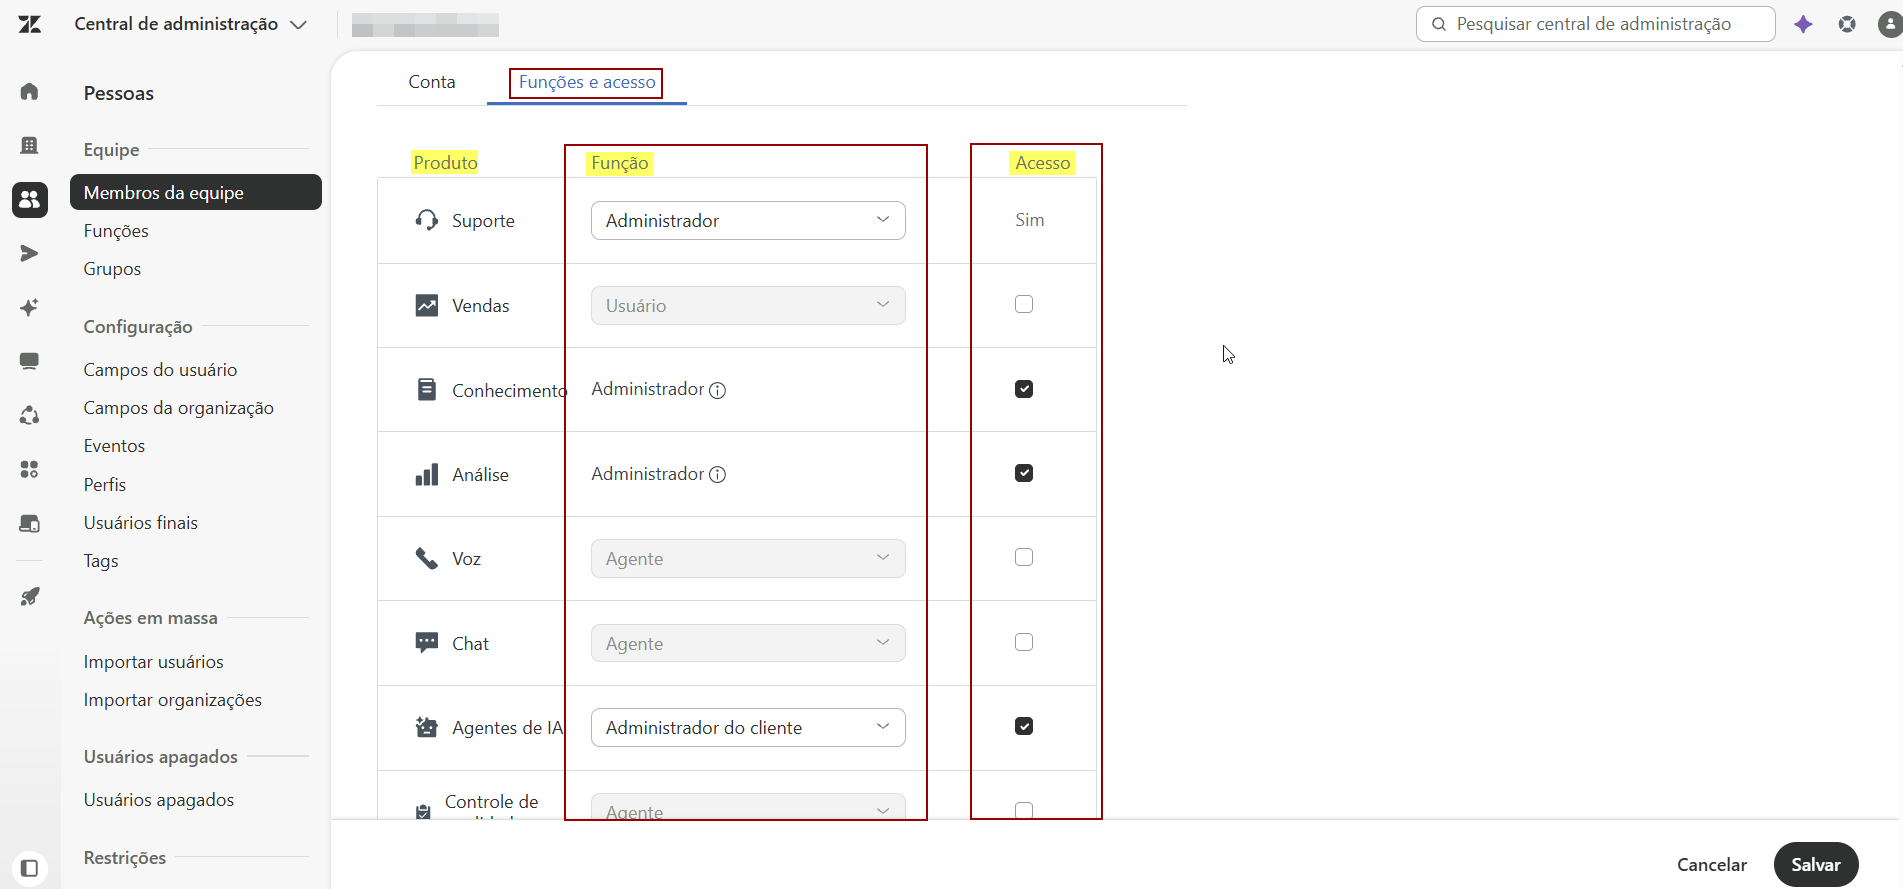
Task: Open the Chat Agente role dropdown
Action: (x=748, y=643)
